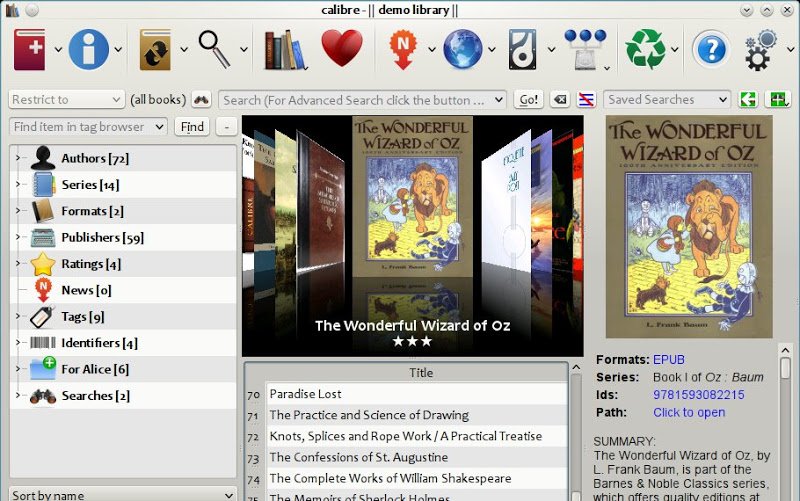Click the red heart Donate icon
The image size is (800, 501).
coord(342,47)
